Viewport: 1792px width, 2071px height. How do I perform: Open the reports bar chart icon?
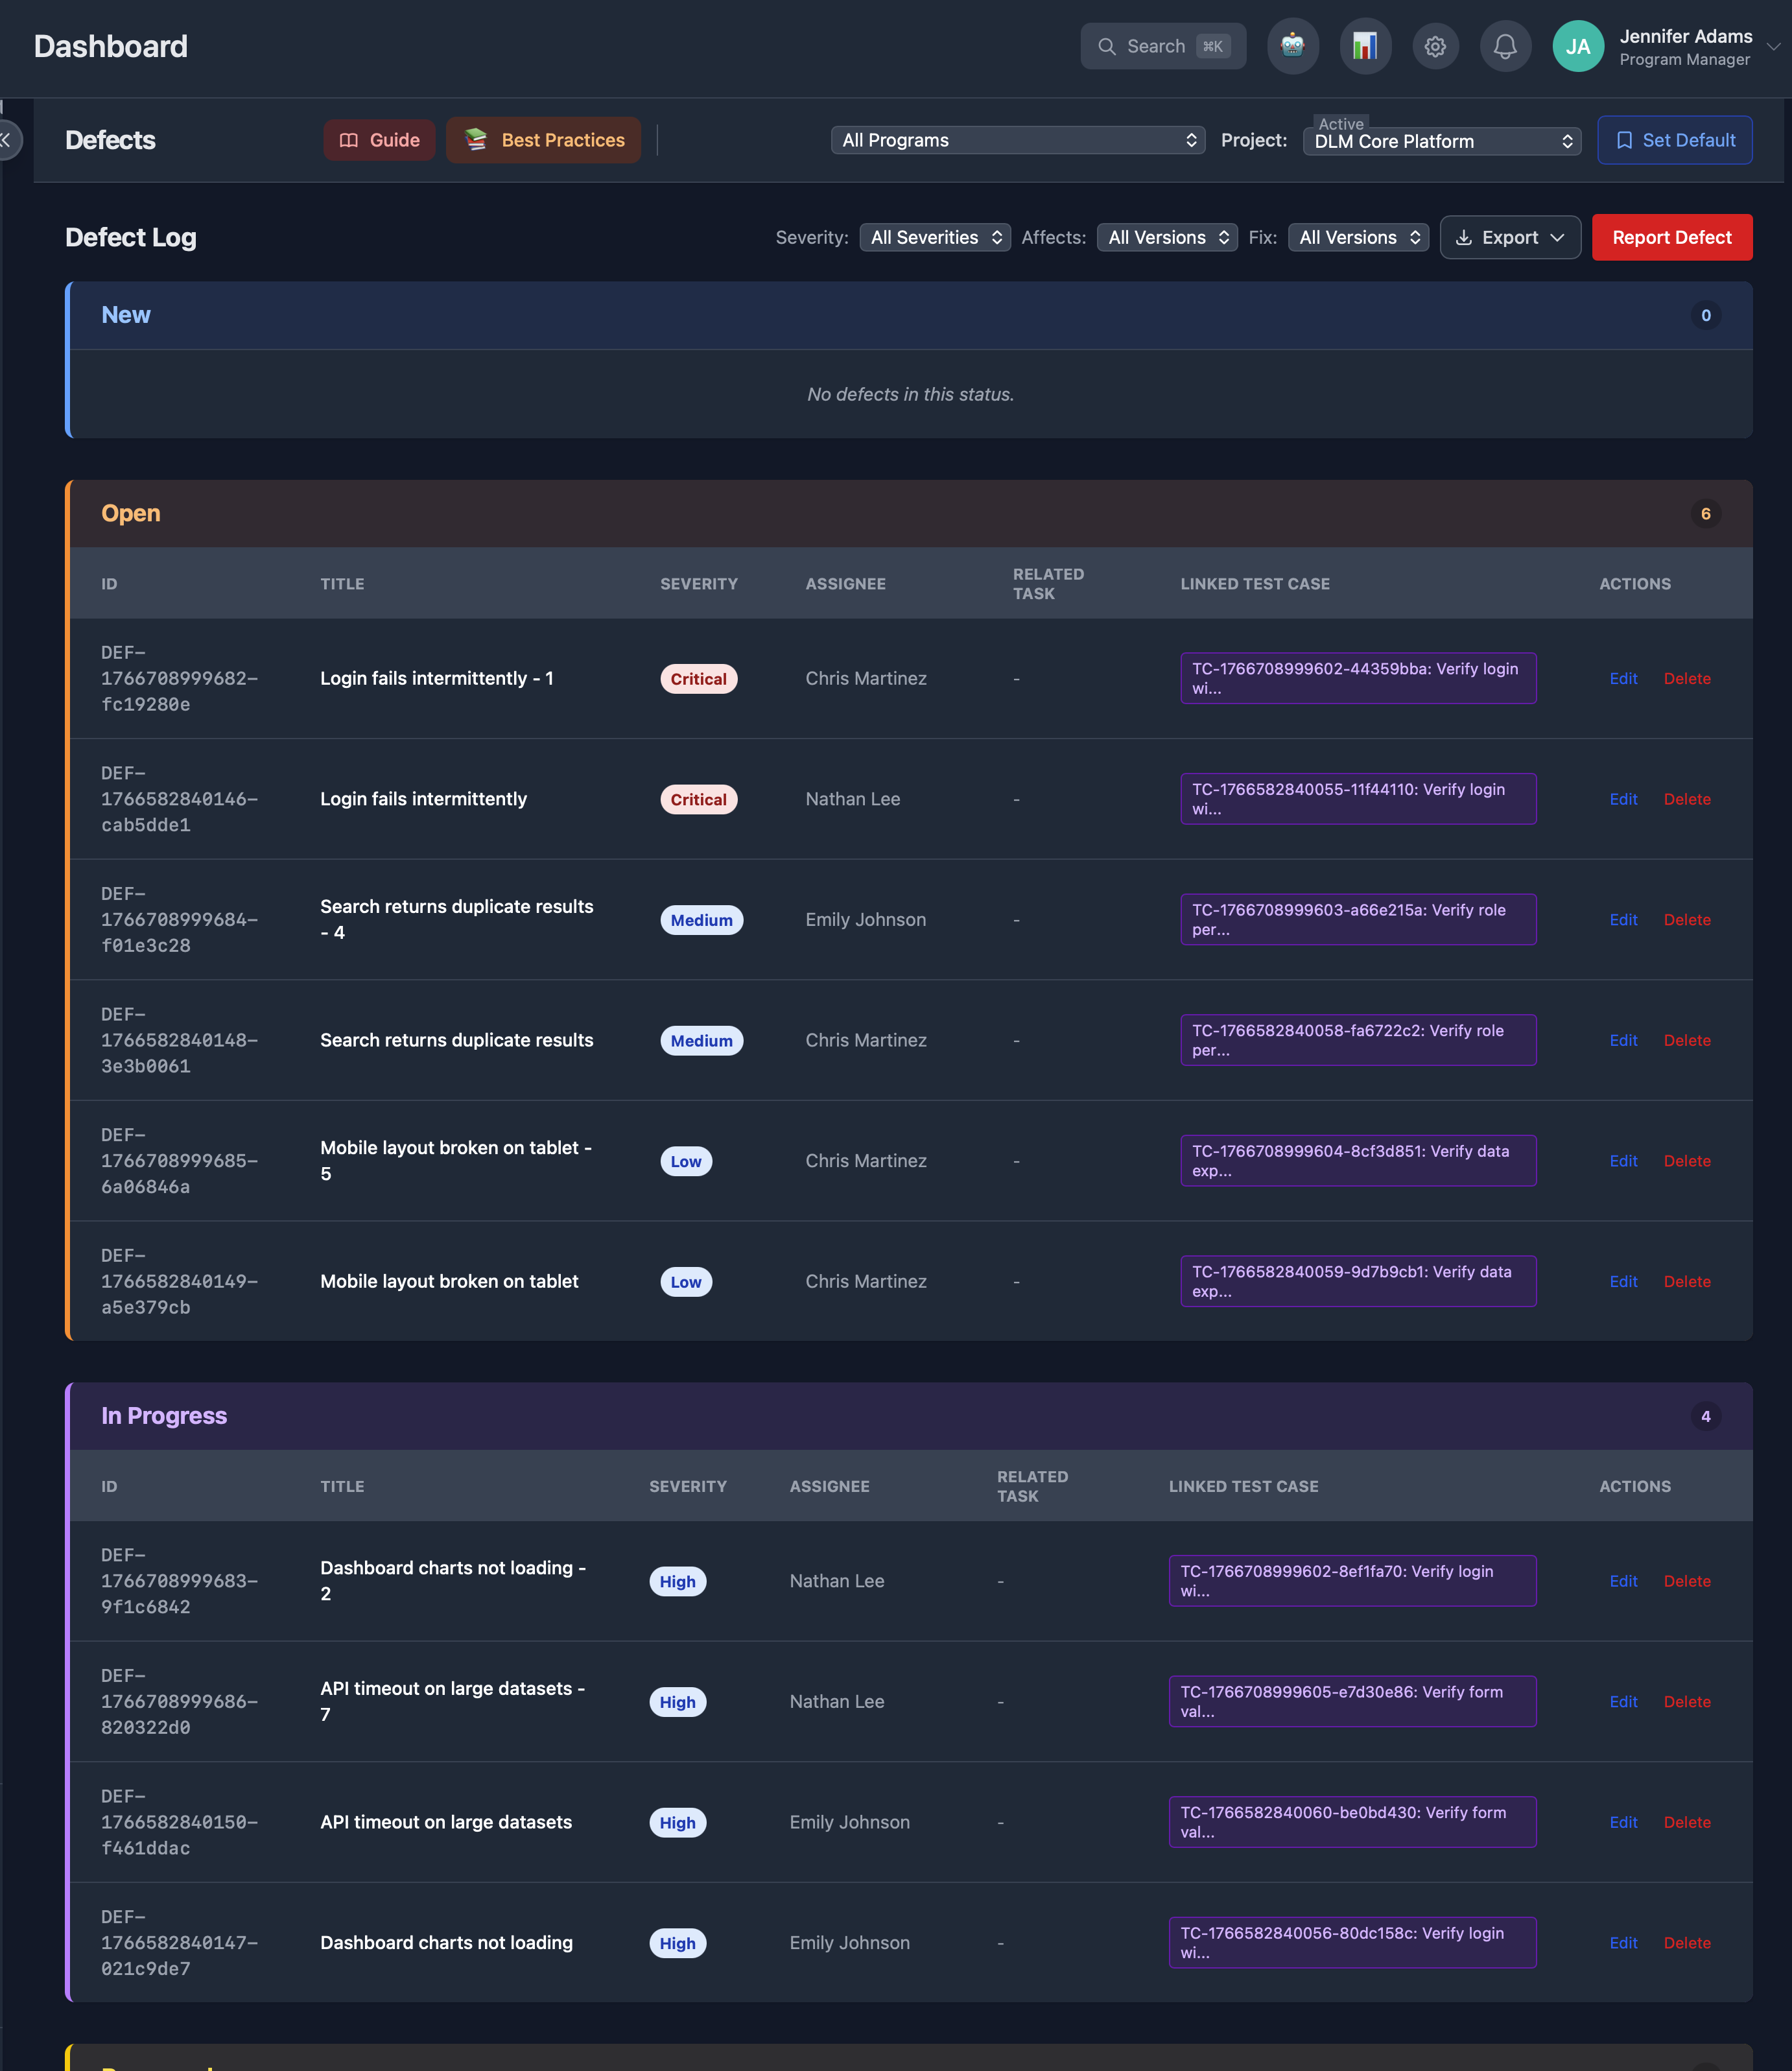(x=1364, y=46)
